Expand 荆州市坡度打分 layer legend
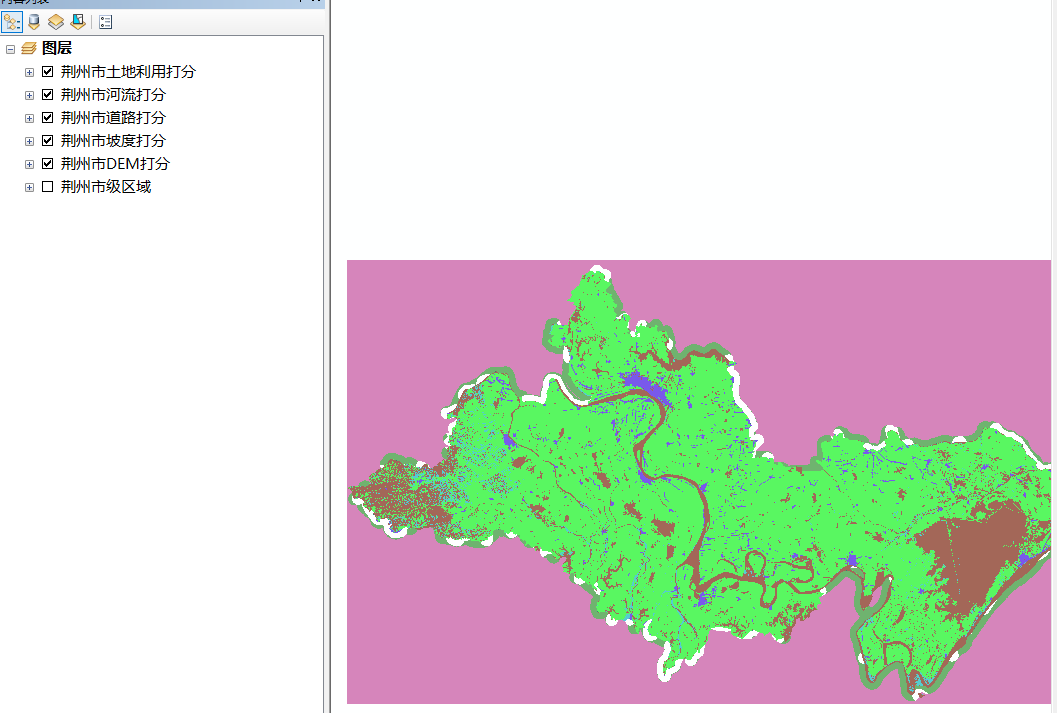This screenshot has width=1057, height=713. pos(29,141)
